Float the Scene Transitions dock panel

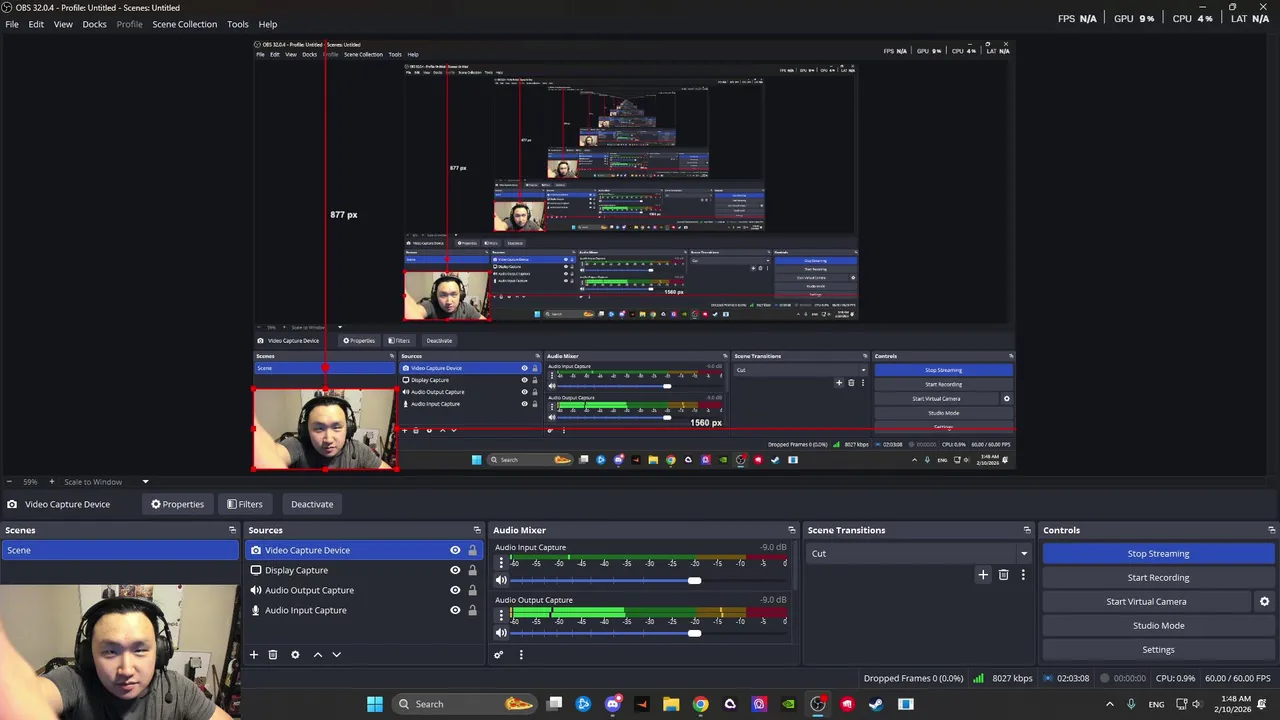(1026, 530)
